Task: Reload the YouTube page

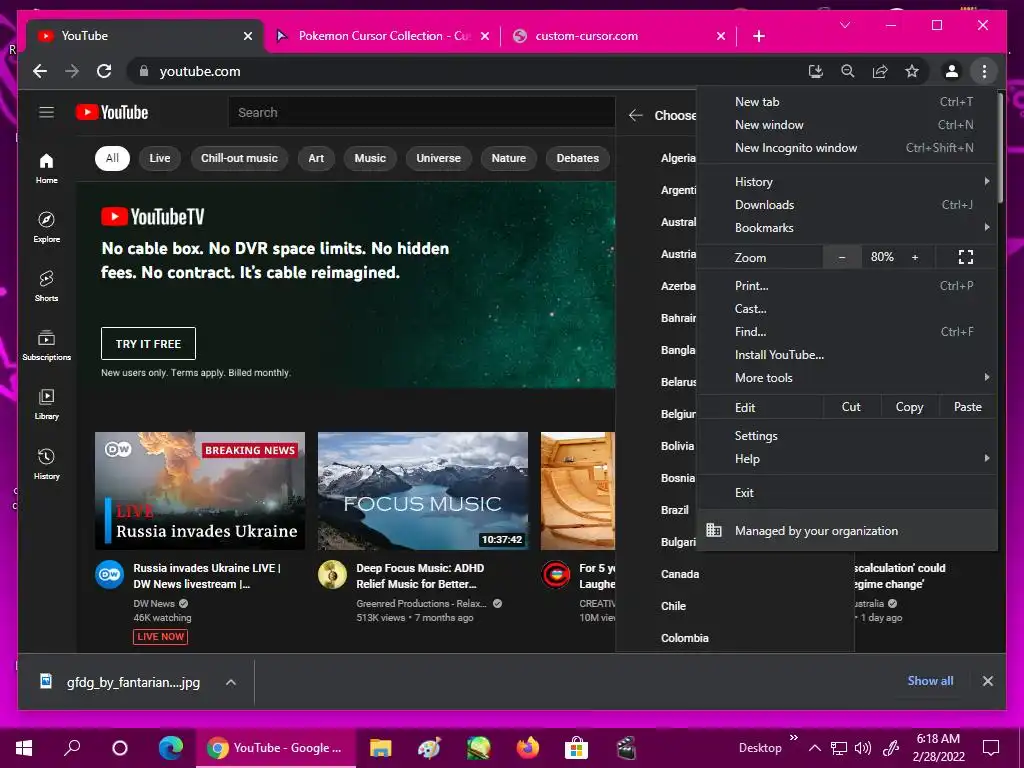Action: pos(104,71)
